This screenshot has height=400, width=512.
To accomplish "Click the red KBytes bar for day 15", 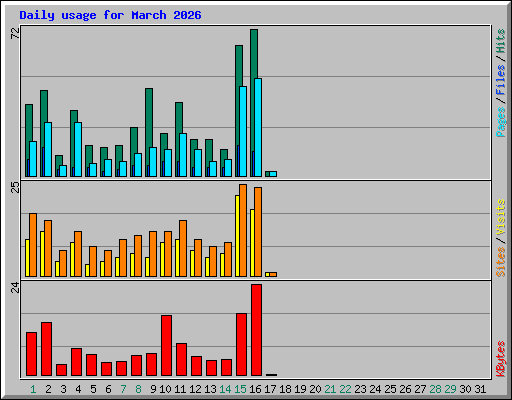I will click(241, 345).
